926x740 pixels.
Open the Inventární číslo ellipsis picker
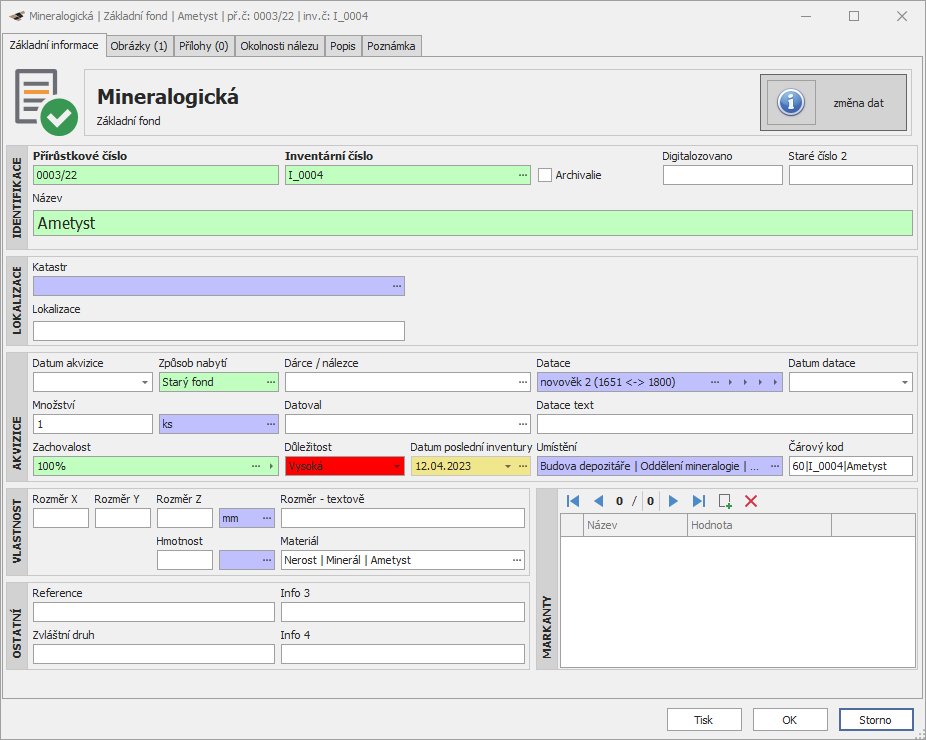pos(523,175)
